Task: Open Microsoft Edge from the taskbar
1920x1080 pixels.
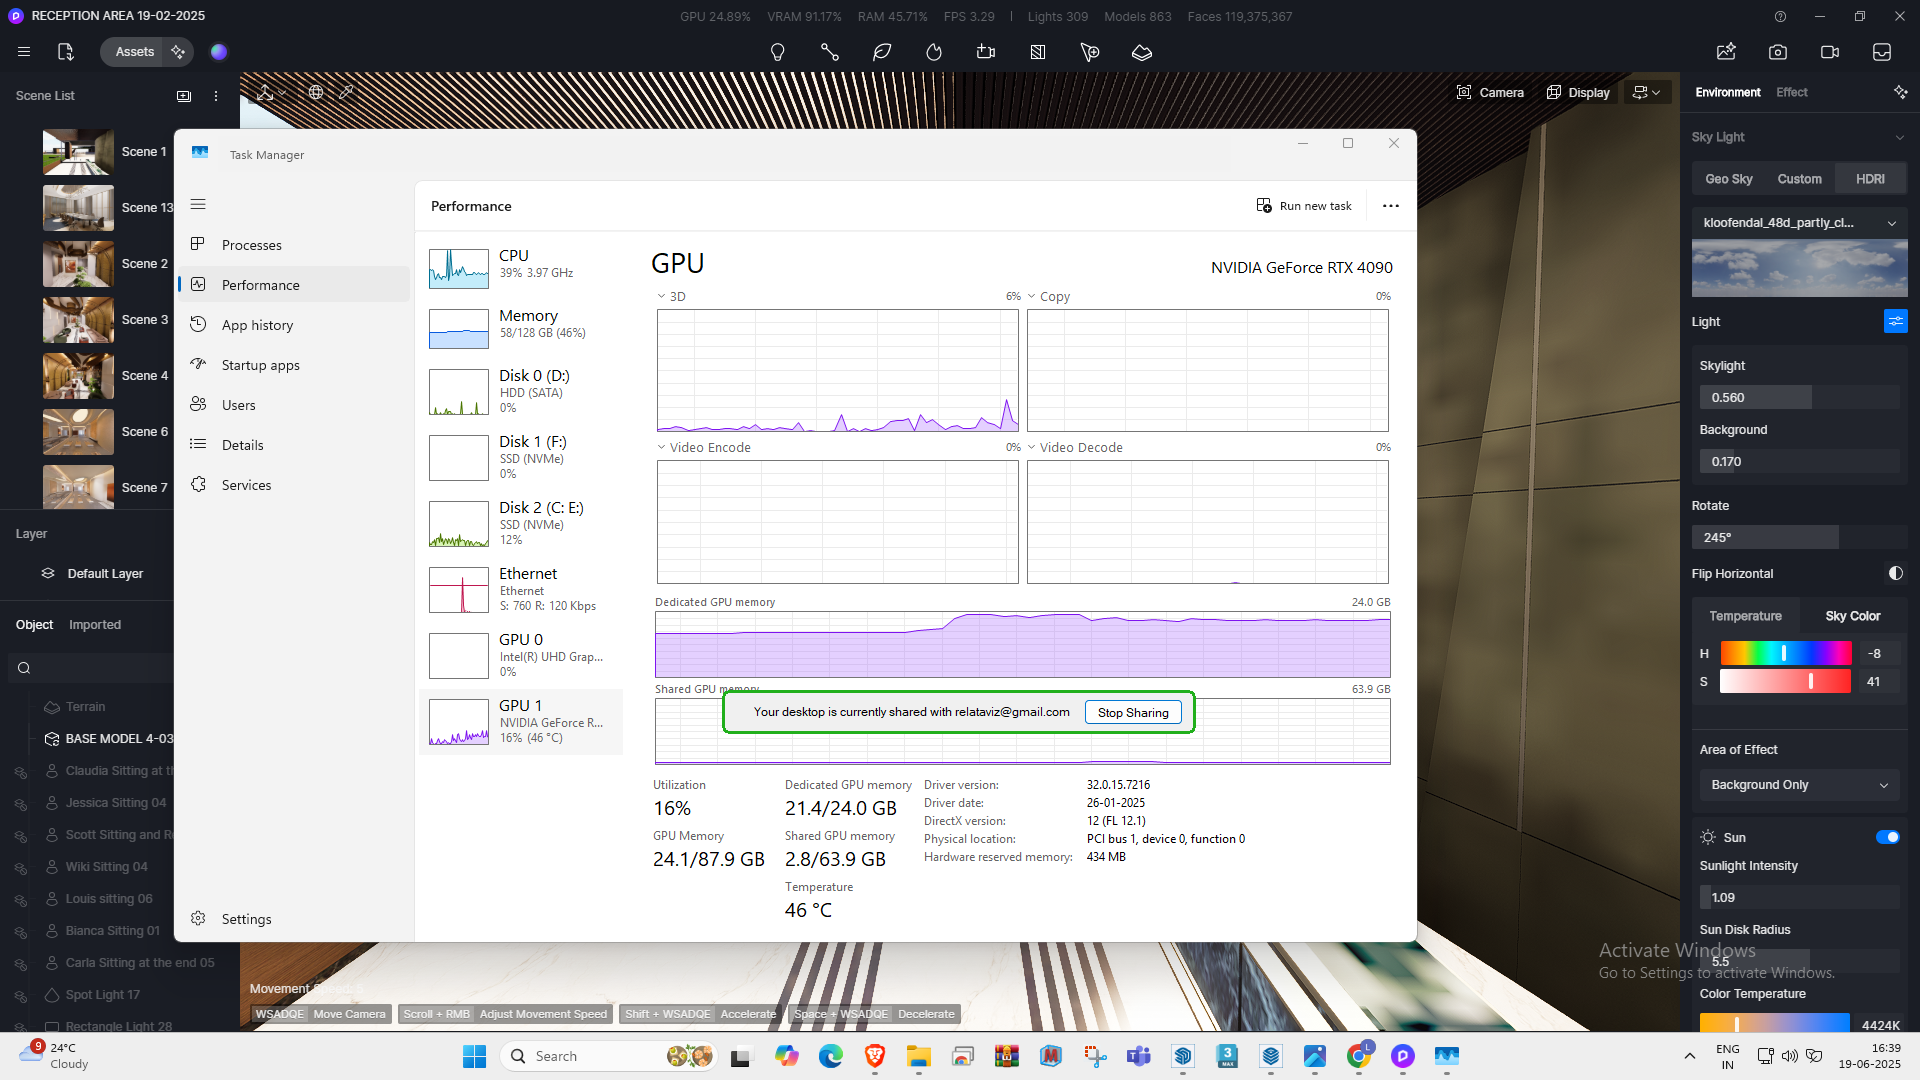Action: coord(831,1056)
